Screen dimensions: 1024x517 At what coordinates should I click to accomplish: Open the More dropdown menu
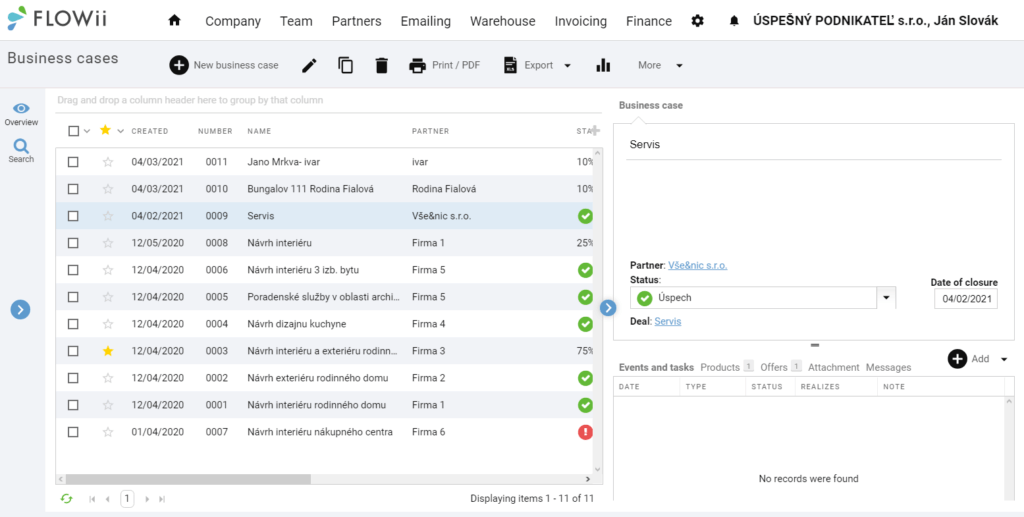[x=660, y=65]
